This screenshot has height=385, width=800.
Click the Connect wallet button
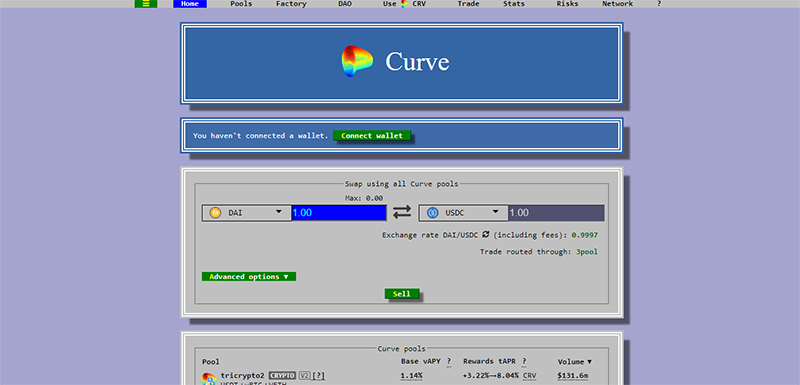pyautogui.click(x=372, y=136)
